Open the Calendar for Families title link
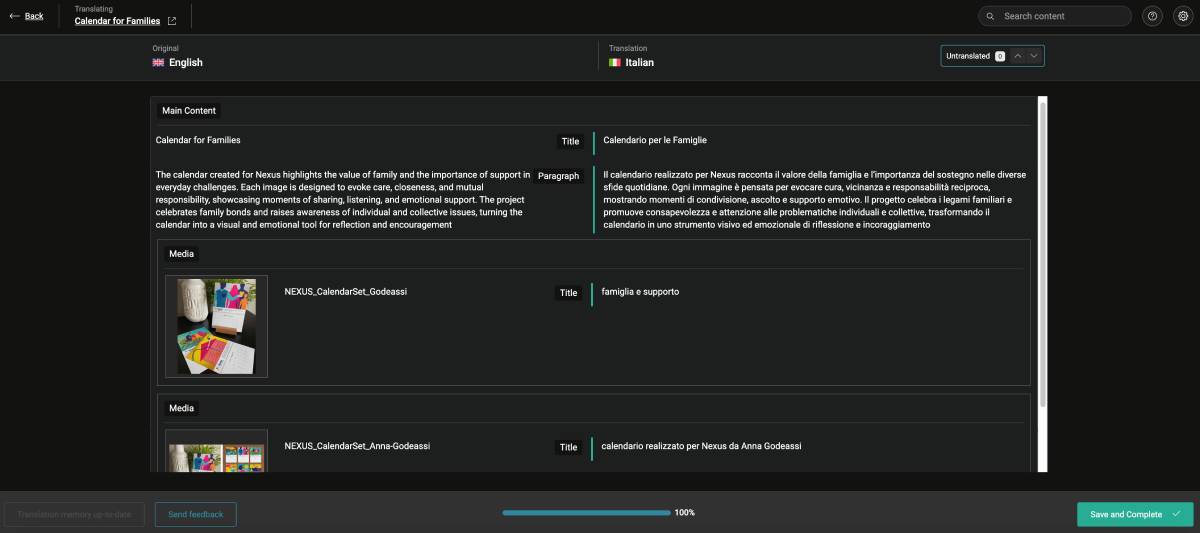The height and width of the screenshot is (533, 1200). point(118,21)
